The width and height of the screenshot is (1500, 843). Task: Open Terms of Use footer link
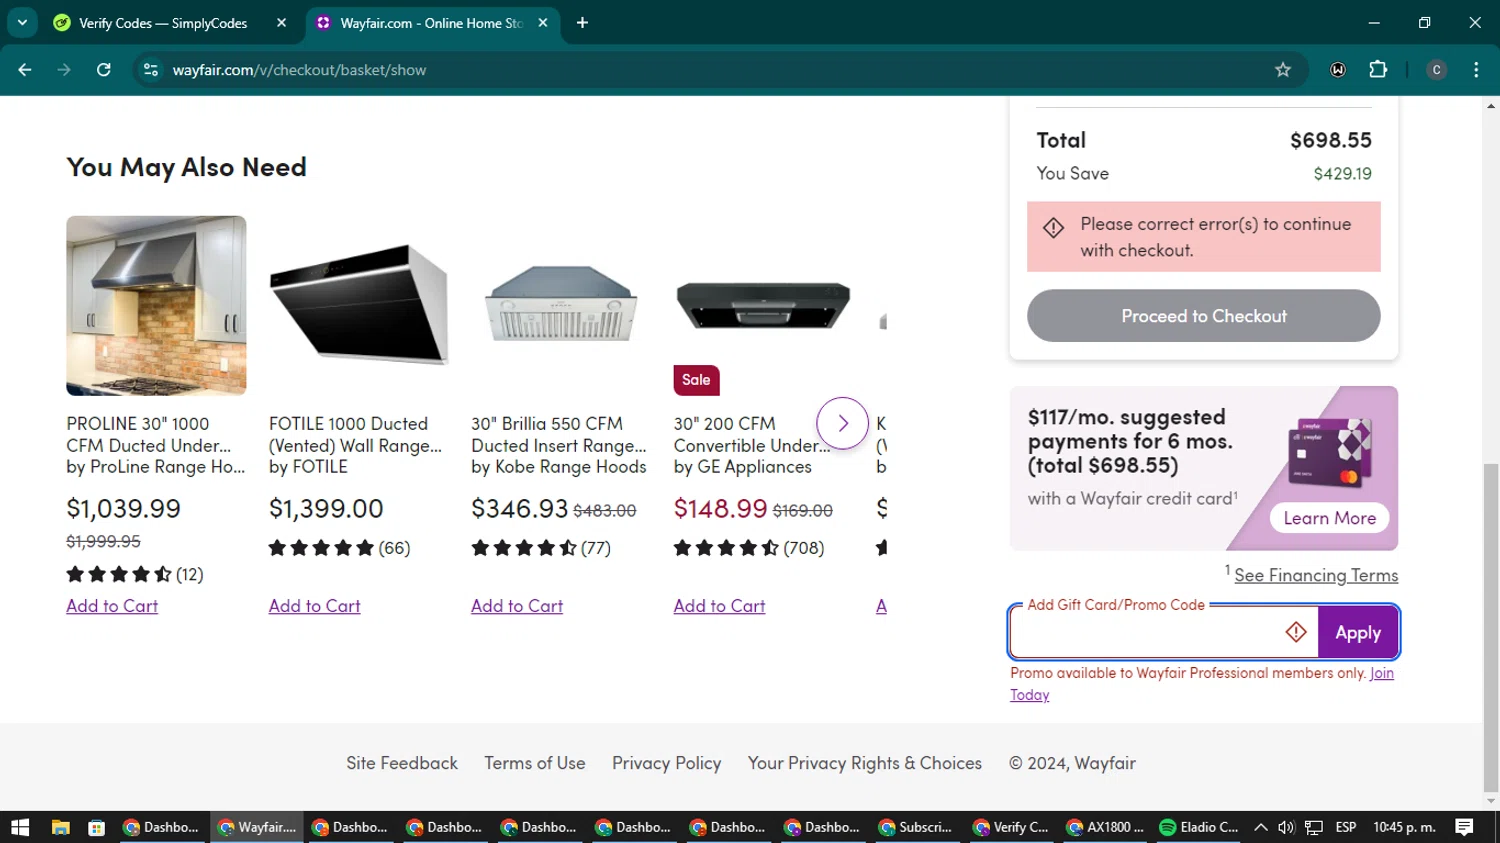tap(535, 763)
